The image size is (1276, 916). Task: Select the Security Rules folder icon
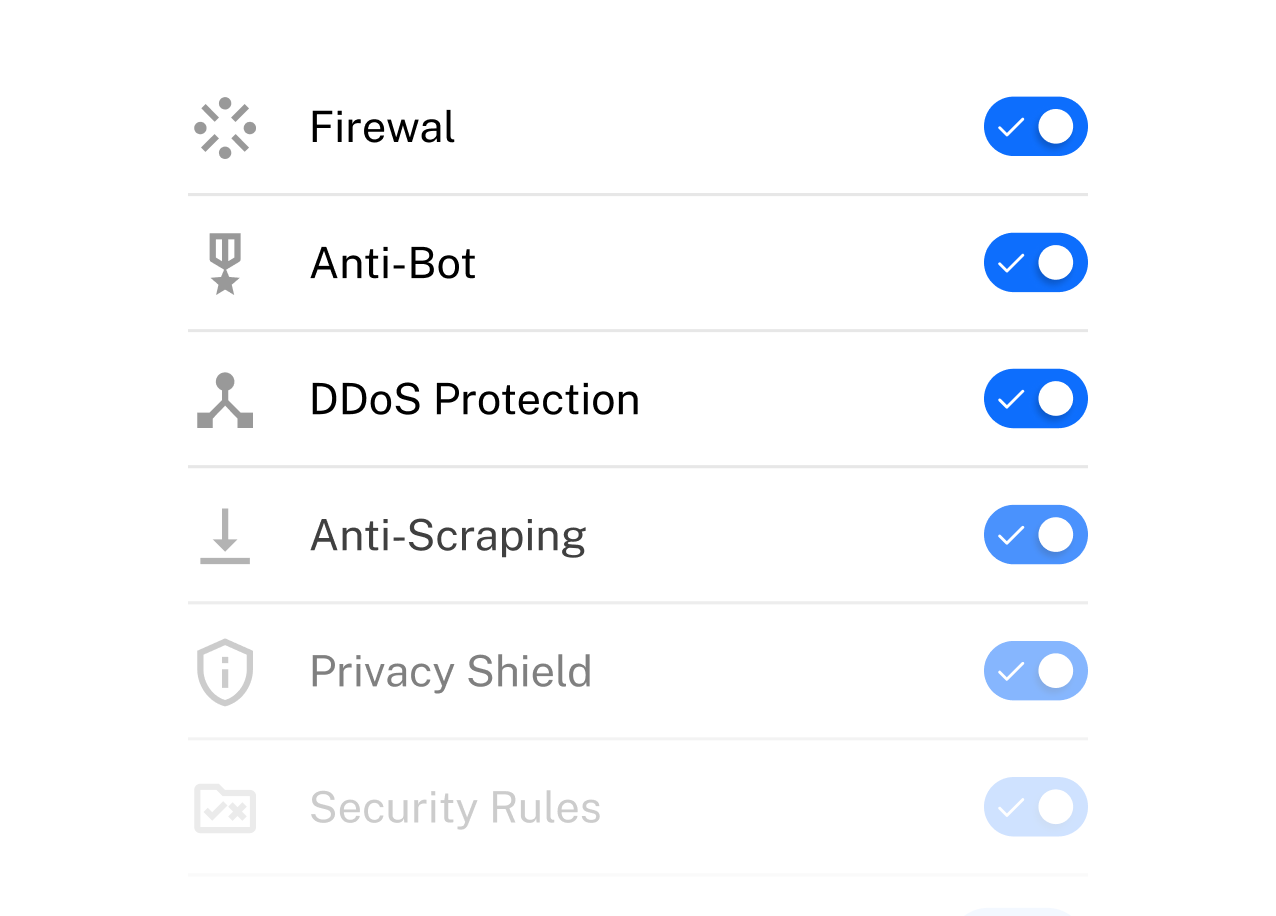tap(225, 808)
